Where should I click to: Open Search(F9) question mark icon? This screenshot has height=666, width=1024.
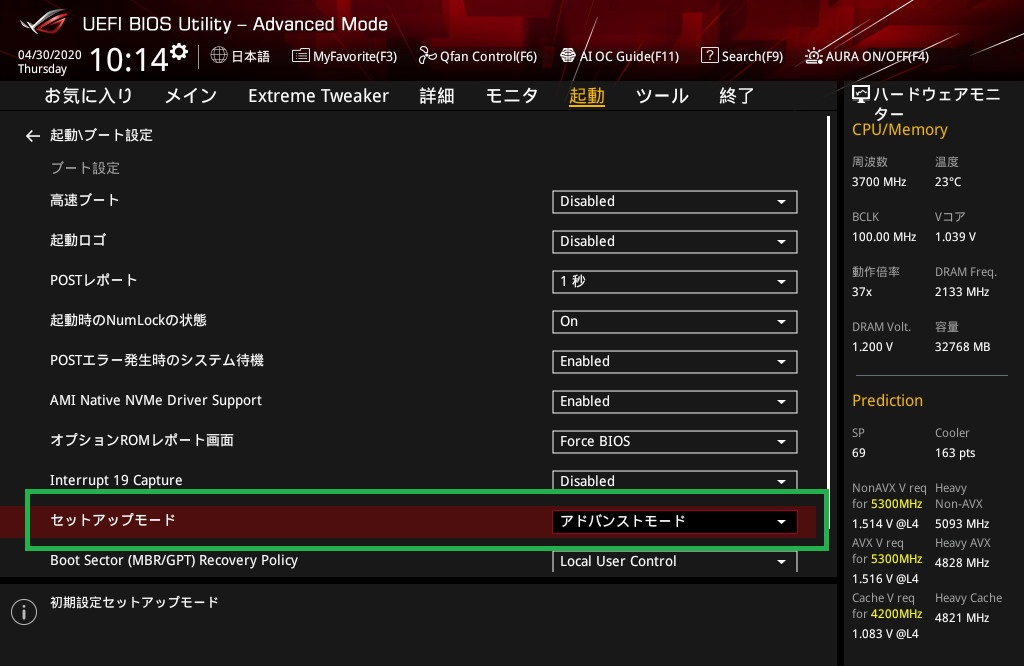tap(709, 56)
